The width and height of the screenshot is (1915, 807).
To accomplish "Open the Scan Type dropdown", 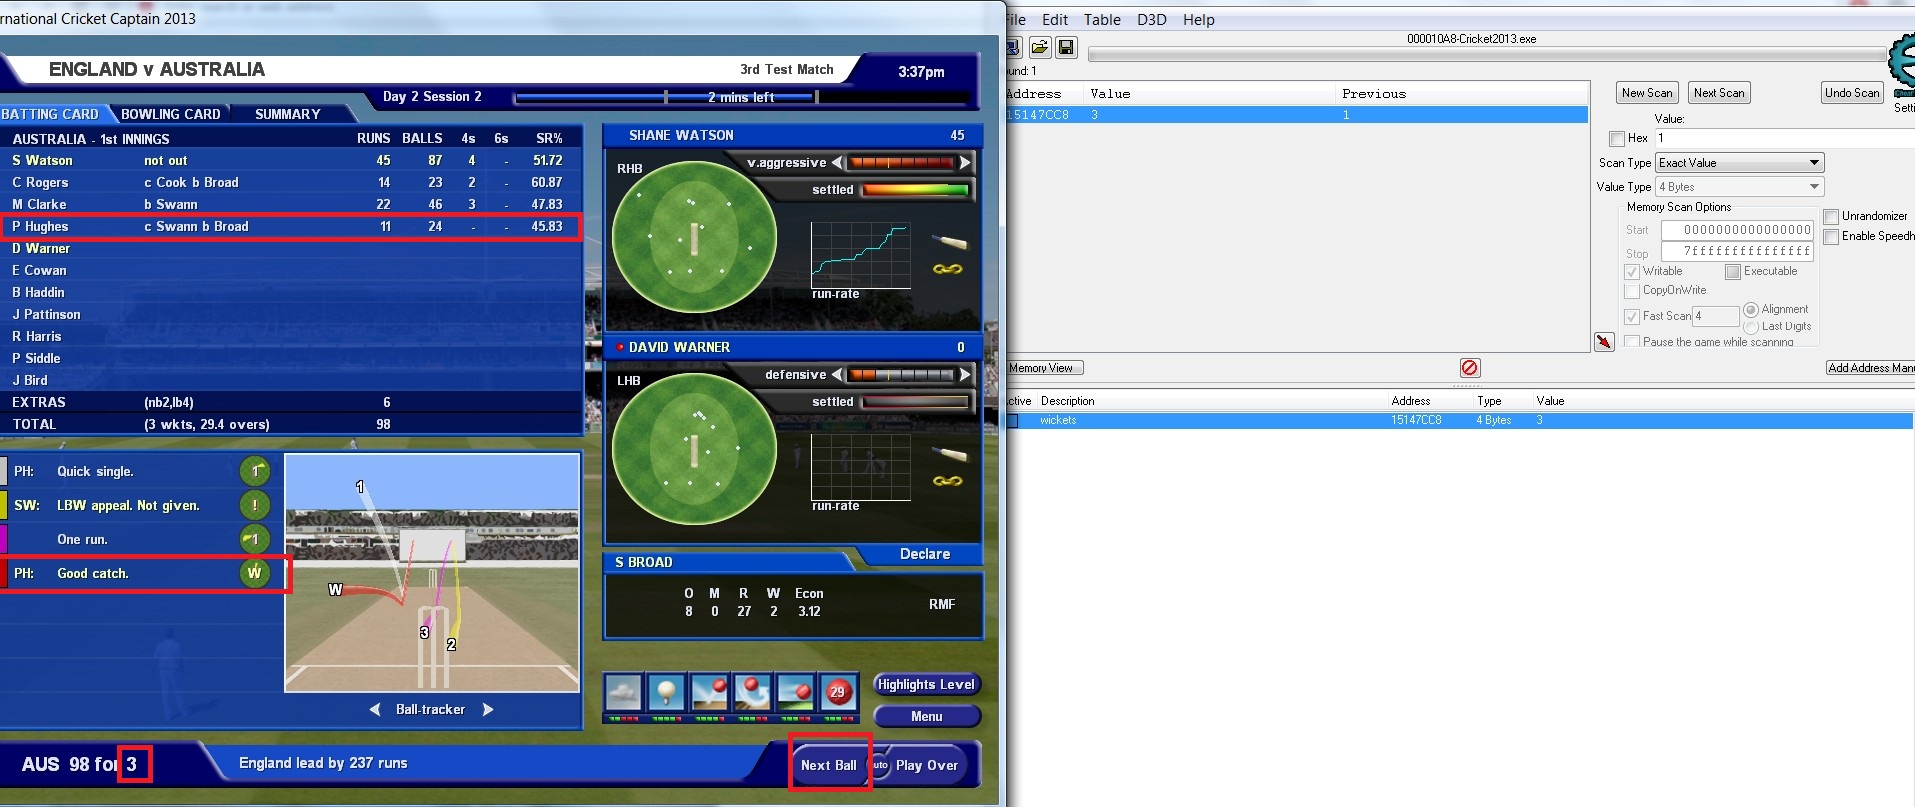I will pyautogui.click(x=1739, y=163).
